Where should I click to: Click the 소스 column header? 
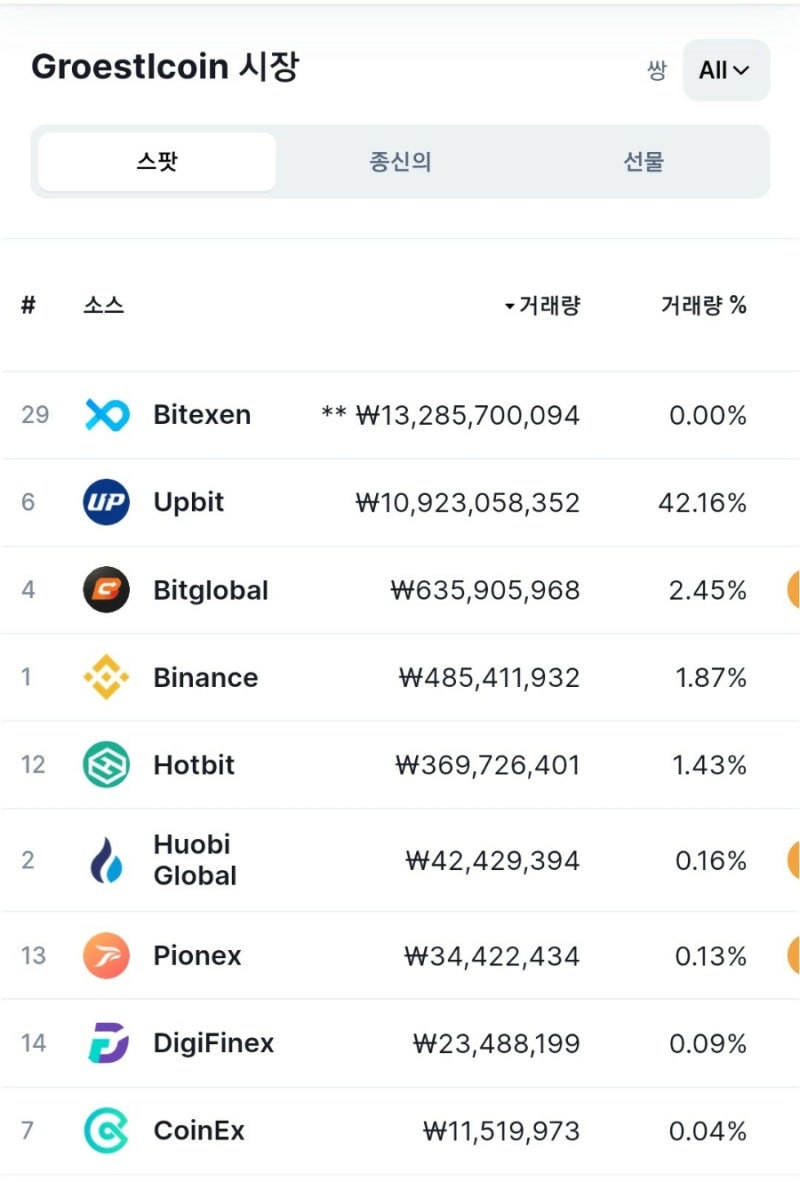click(104, 306)
